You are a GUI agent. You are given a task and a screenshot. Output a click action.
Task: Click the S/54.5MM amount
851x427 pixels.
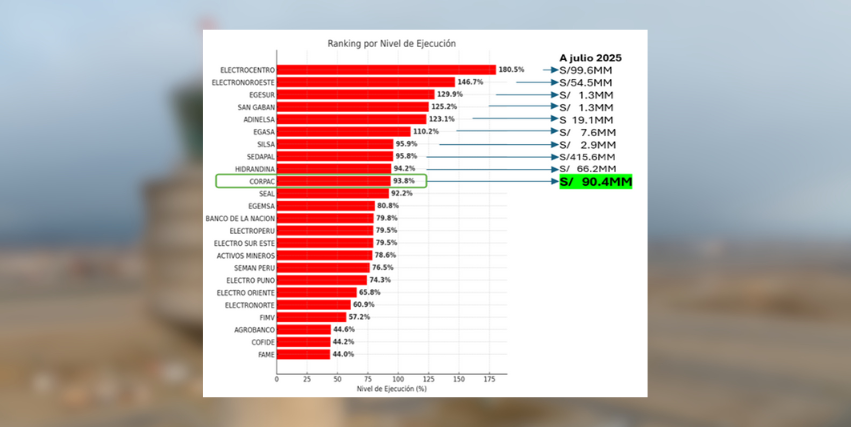click(x=586, y=82)
